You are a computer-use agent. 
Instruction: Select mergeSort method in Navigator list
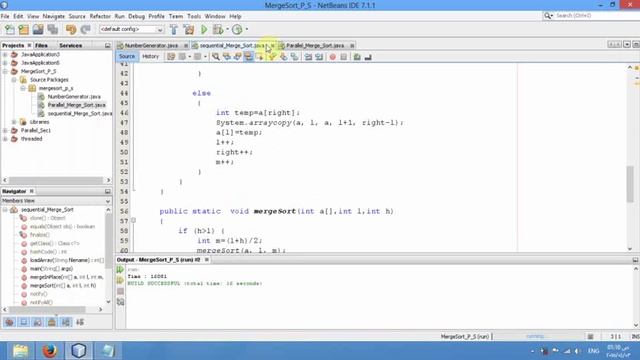tap(63, 286)
